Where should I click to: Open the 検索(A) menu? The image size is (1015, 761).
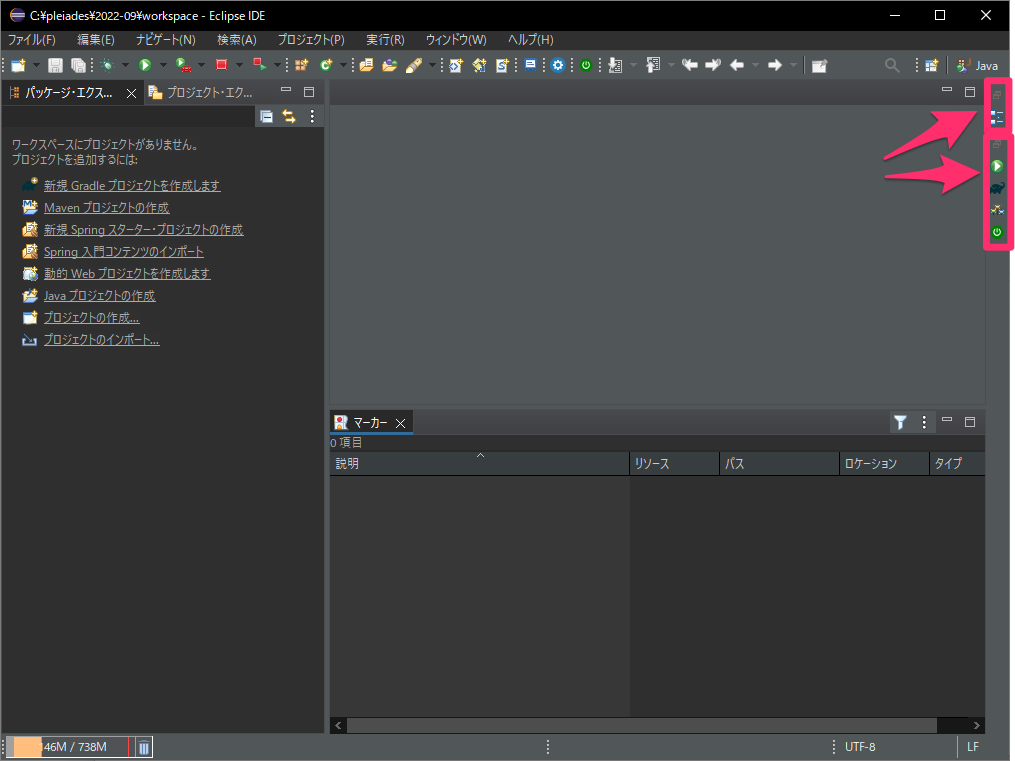pos(236,39)
